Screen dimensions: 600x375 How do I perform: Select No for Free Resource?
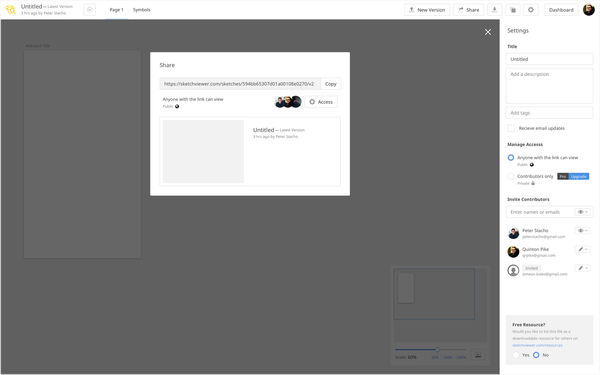tap(536, 355)
